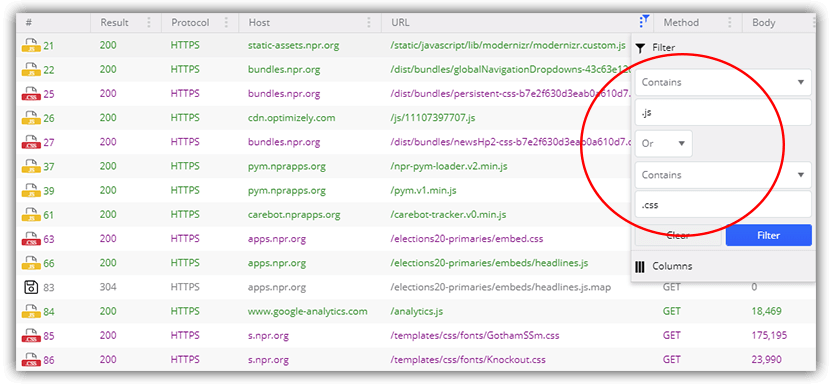Sort by the Protocol column header
This screenshot has height=388, width=834.
click(x=190, y=22)
